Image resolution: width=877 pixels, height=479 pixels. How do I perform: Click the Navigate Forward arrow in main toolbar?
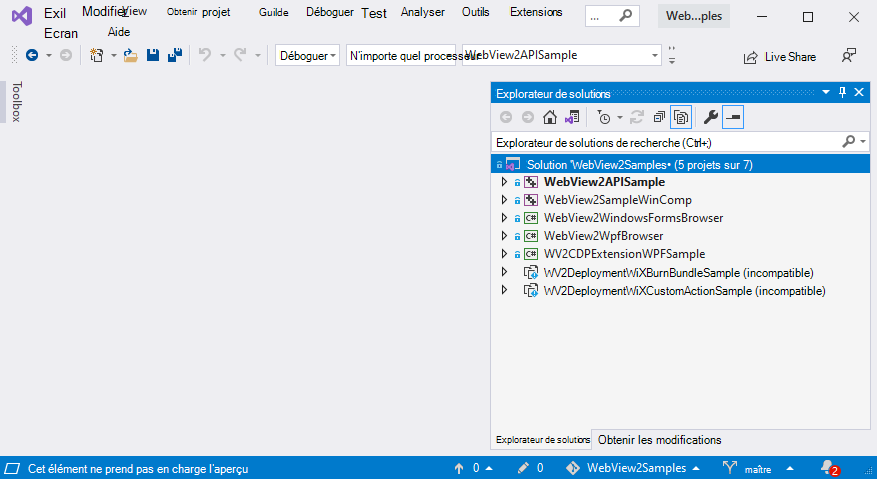point(65,55)
